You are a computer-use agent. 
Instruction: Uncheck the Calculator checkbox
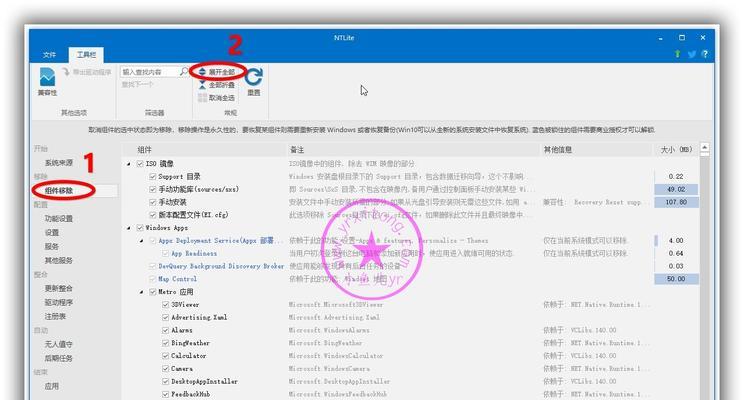point(166,356)
